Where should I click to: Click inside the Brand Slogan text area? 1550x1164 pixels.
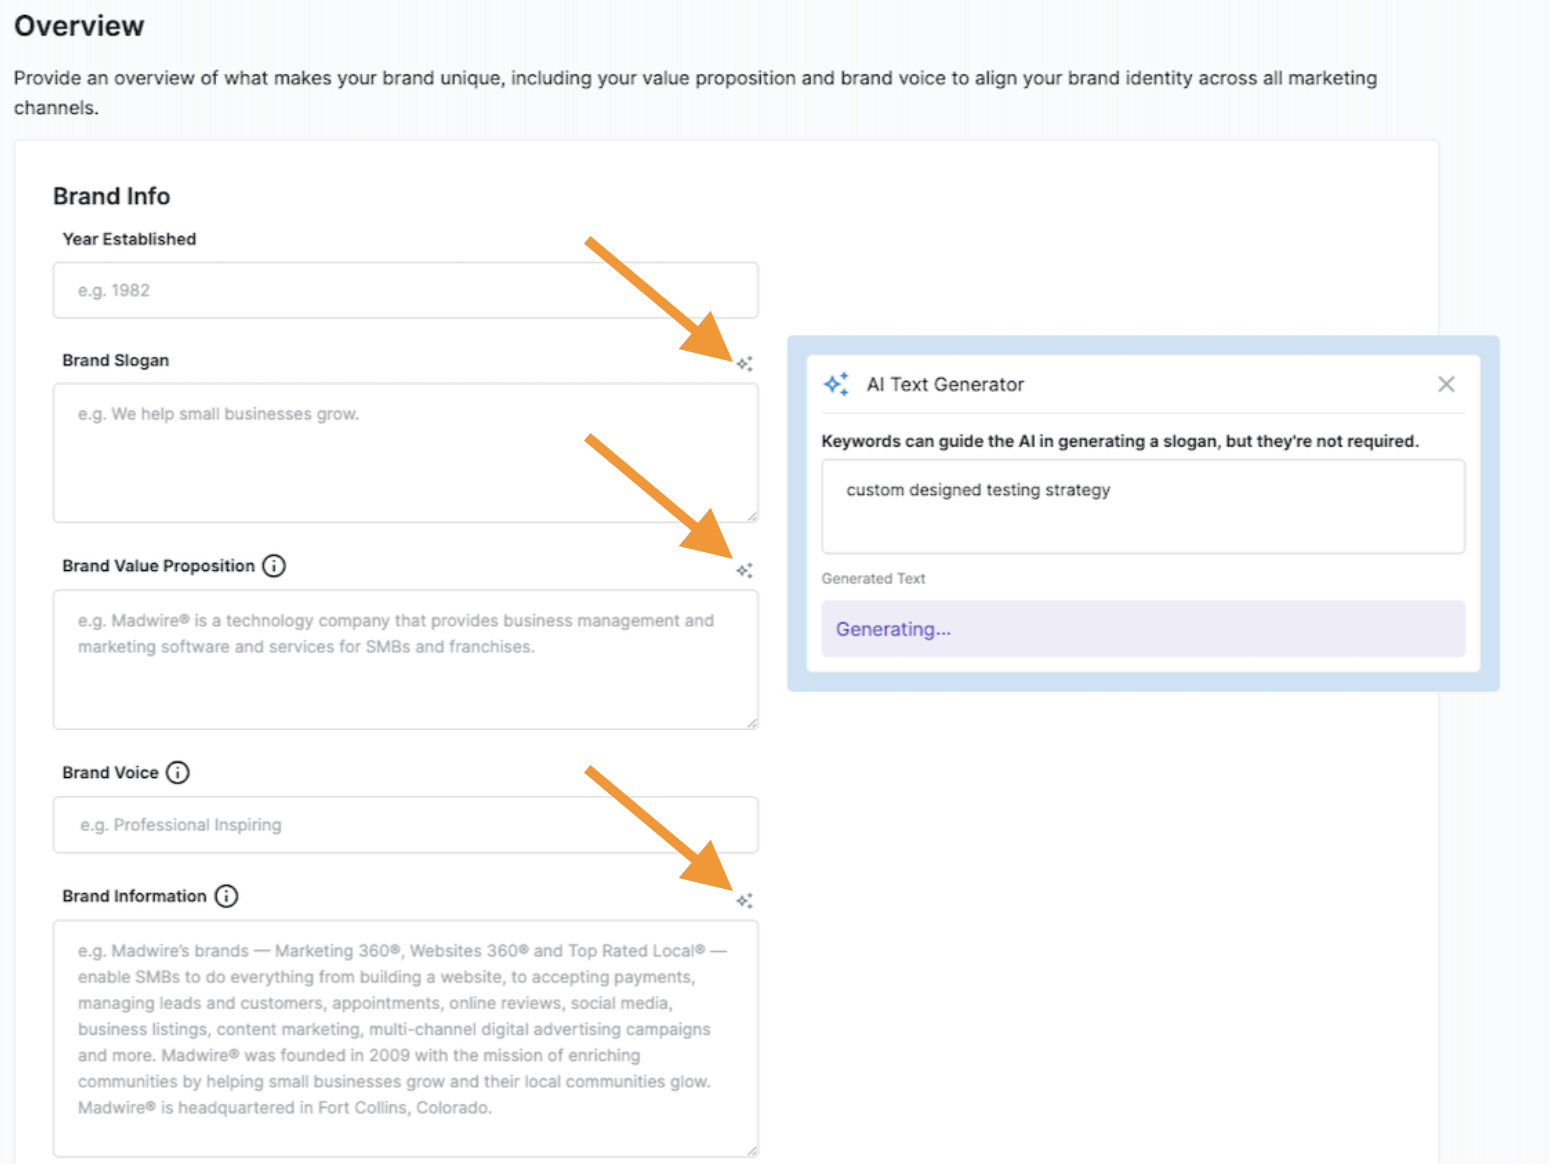tap(405, 453)
